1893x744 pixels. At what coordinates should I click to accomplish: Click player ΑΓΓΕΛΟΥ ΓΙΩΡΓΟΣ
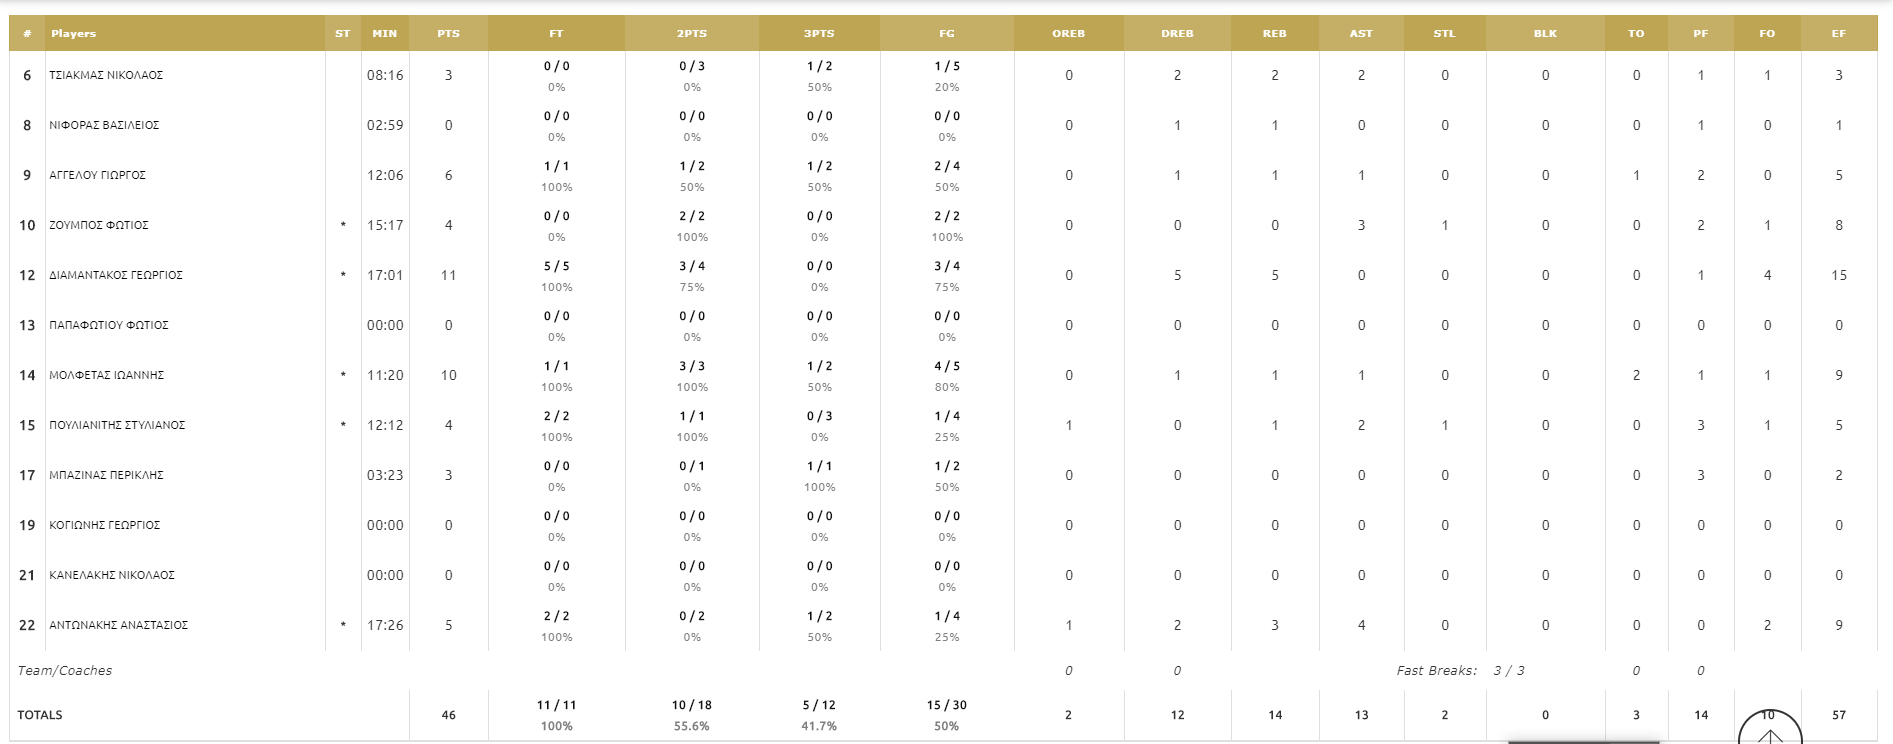click(x=98, y=176)
